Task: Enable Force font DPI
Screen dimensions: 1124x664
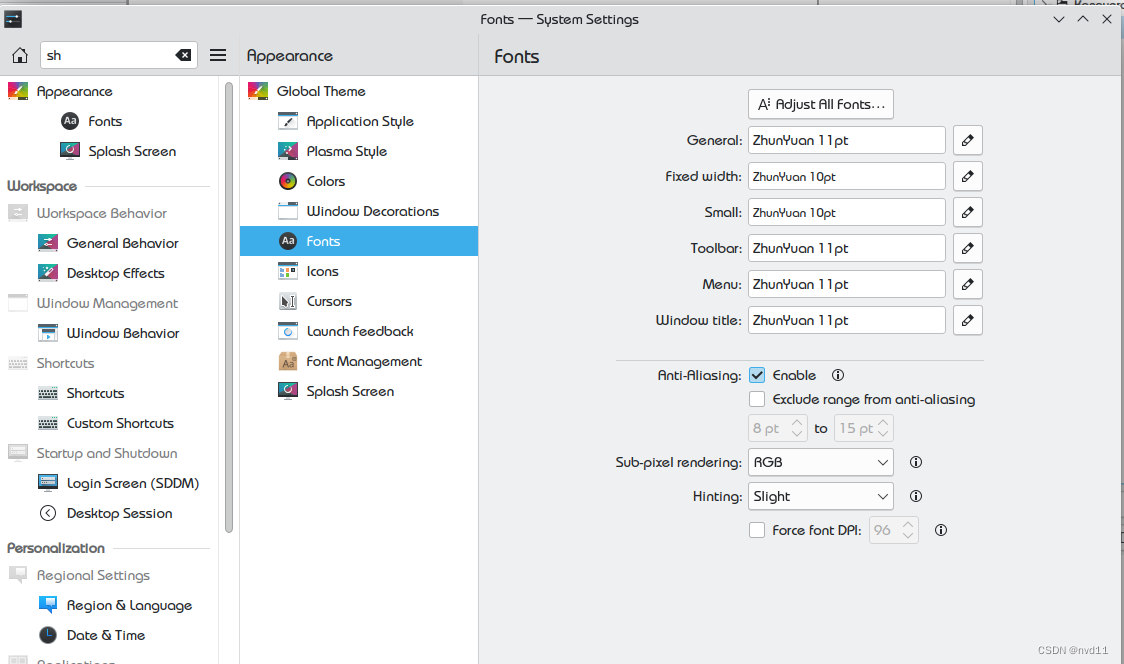Action: click(757, 530)
